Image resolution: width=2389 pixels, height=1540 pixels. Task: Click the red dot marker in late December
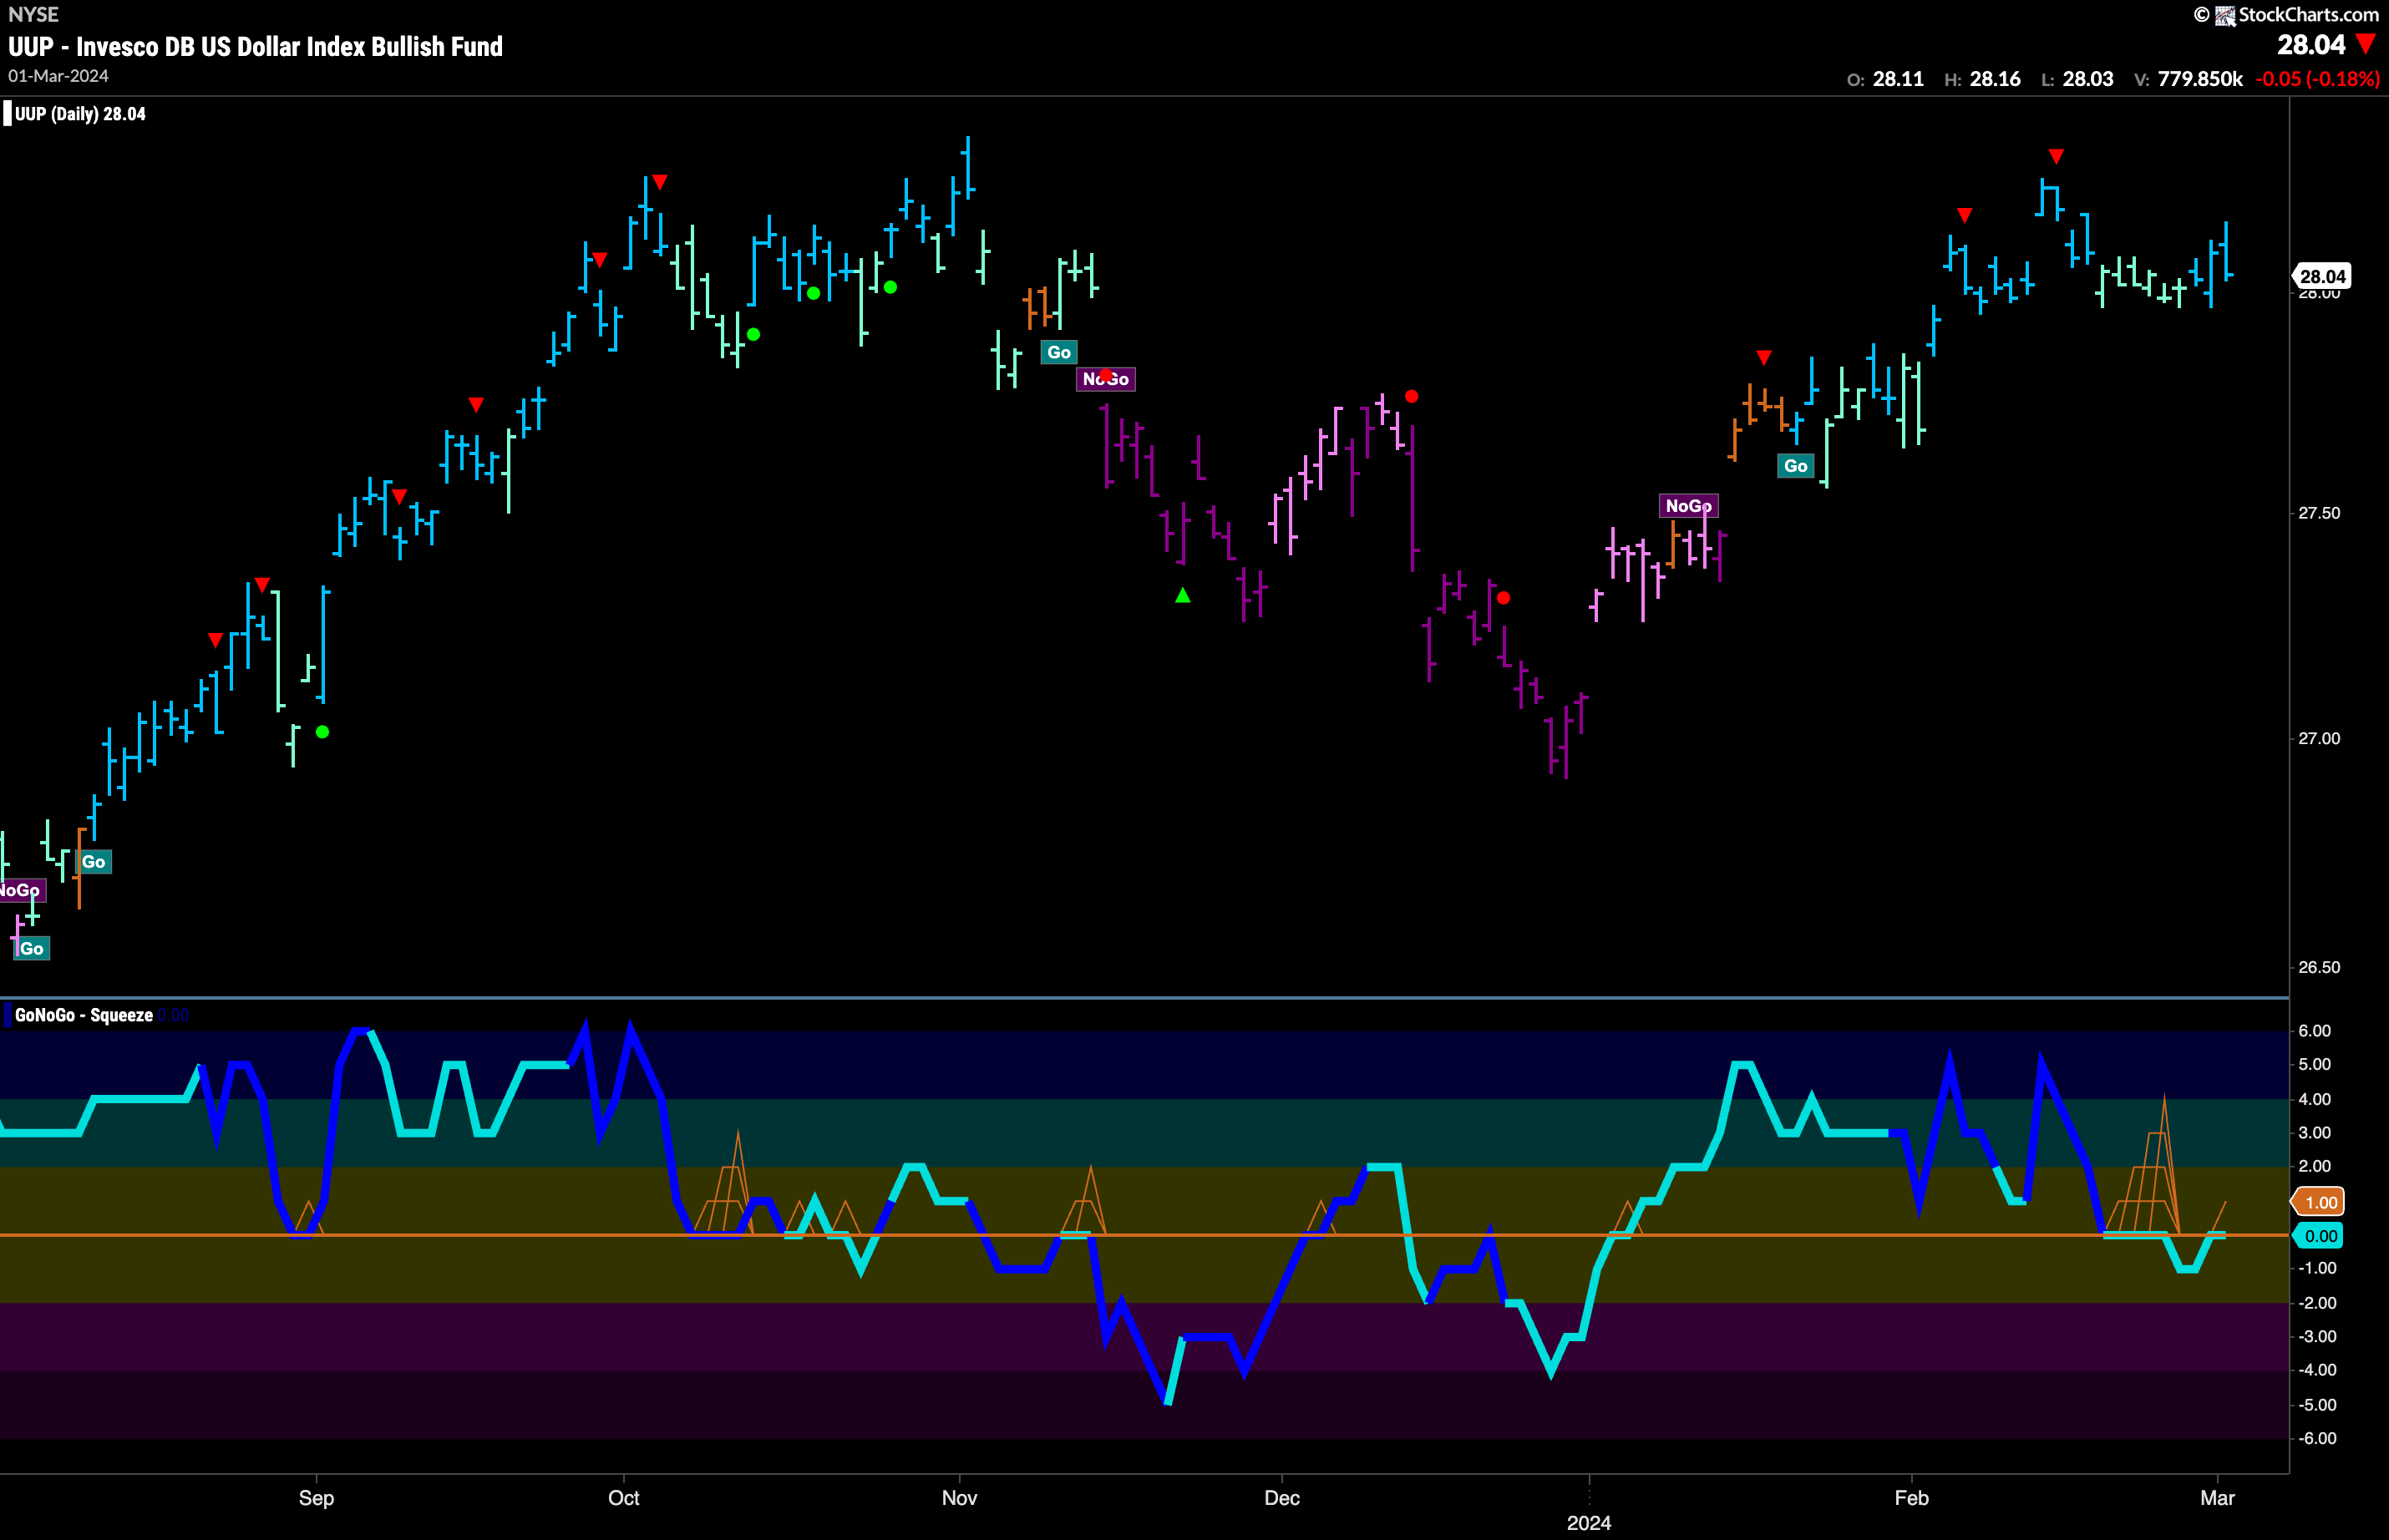tap(1503, 598)
